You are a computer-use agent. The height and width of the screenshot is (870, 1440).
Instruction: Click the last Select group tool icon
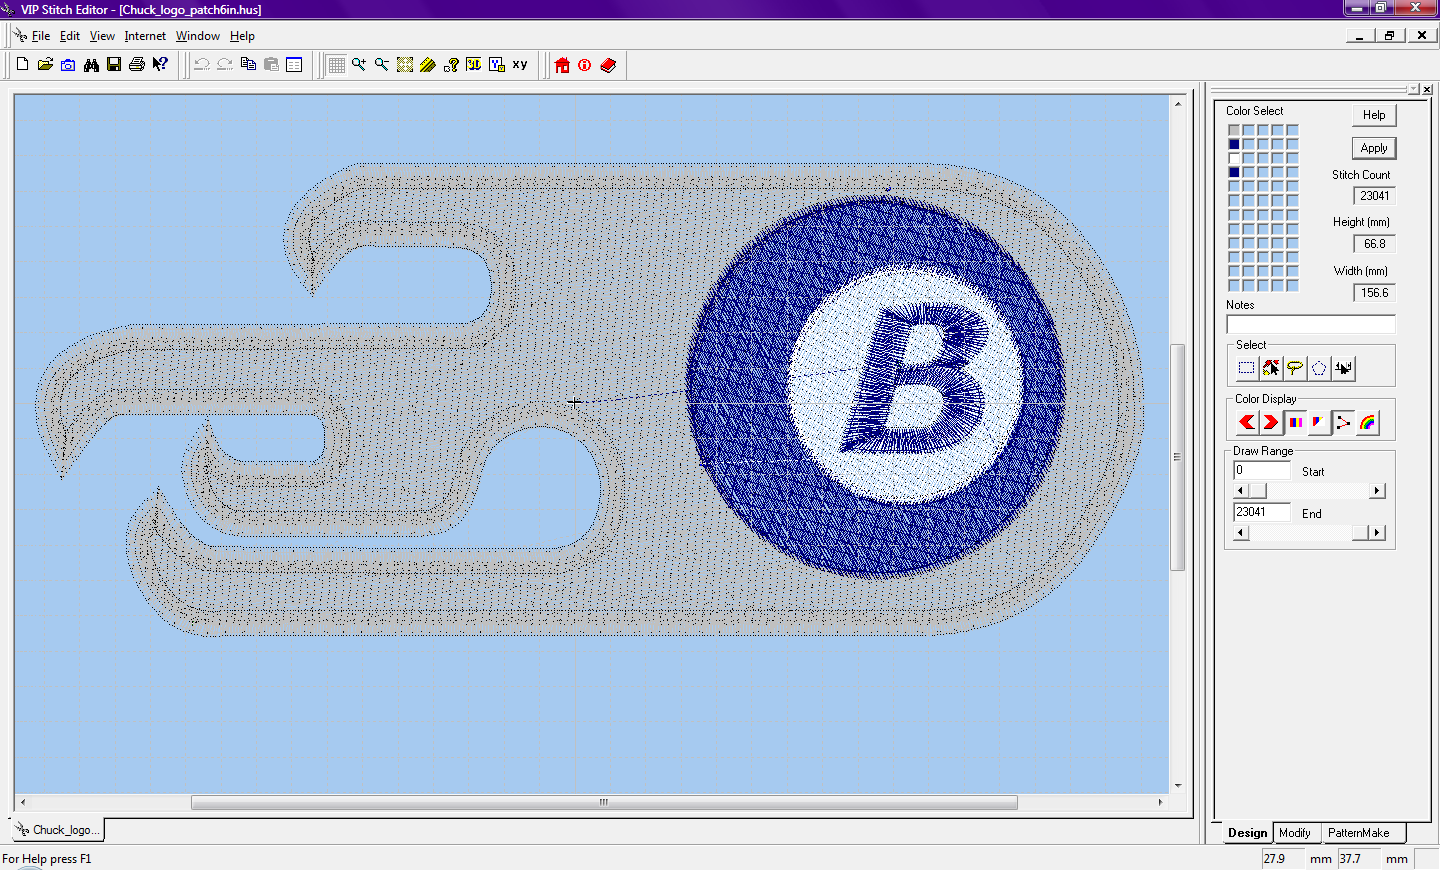pos(1343,368)
